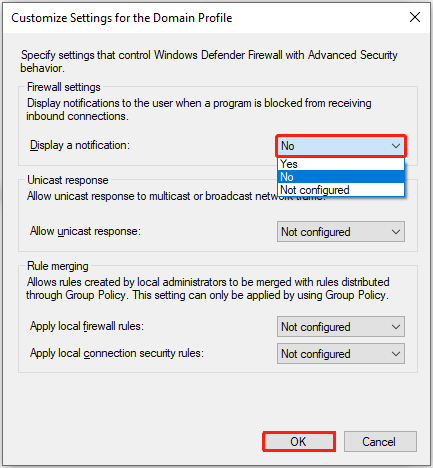Collapse the Display a notification combo box
433x468 pixels.
coord(341,146)
